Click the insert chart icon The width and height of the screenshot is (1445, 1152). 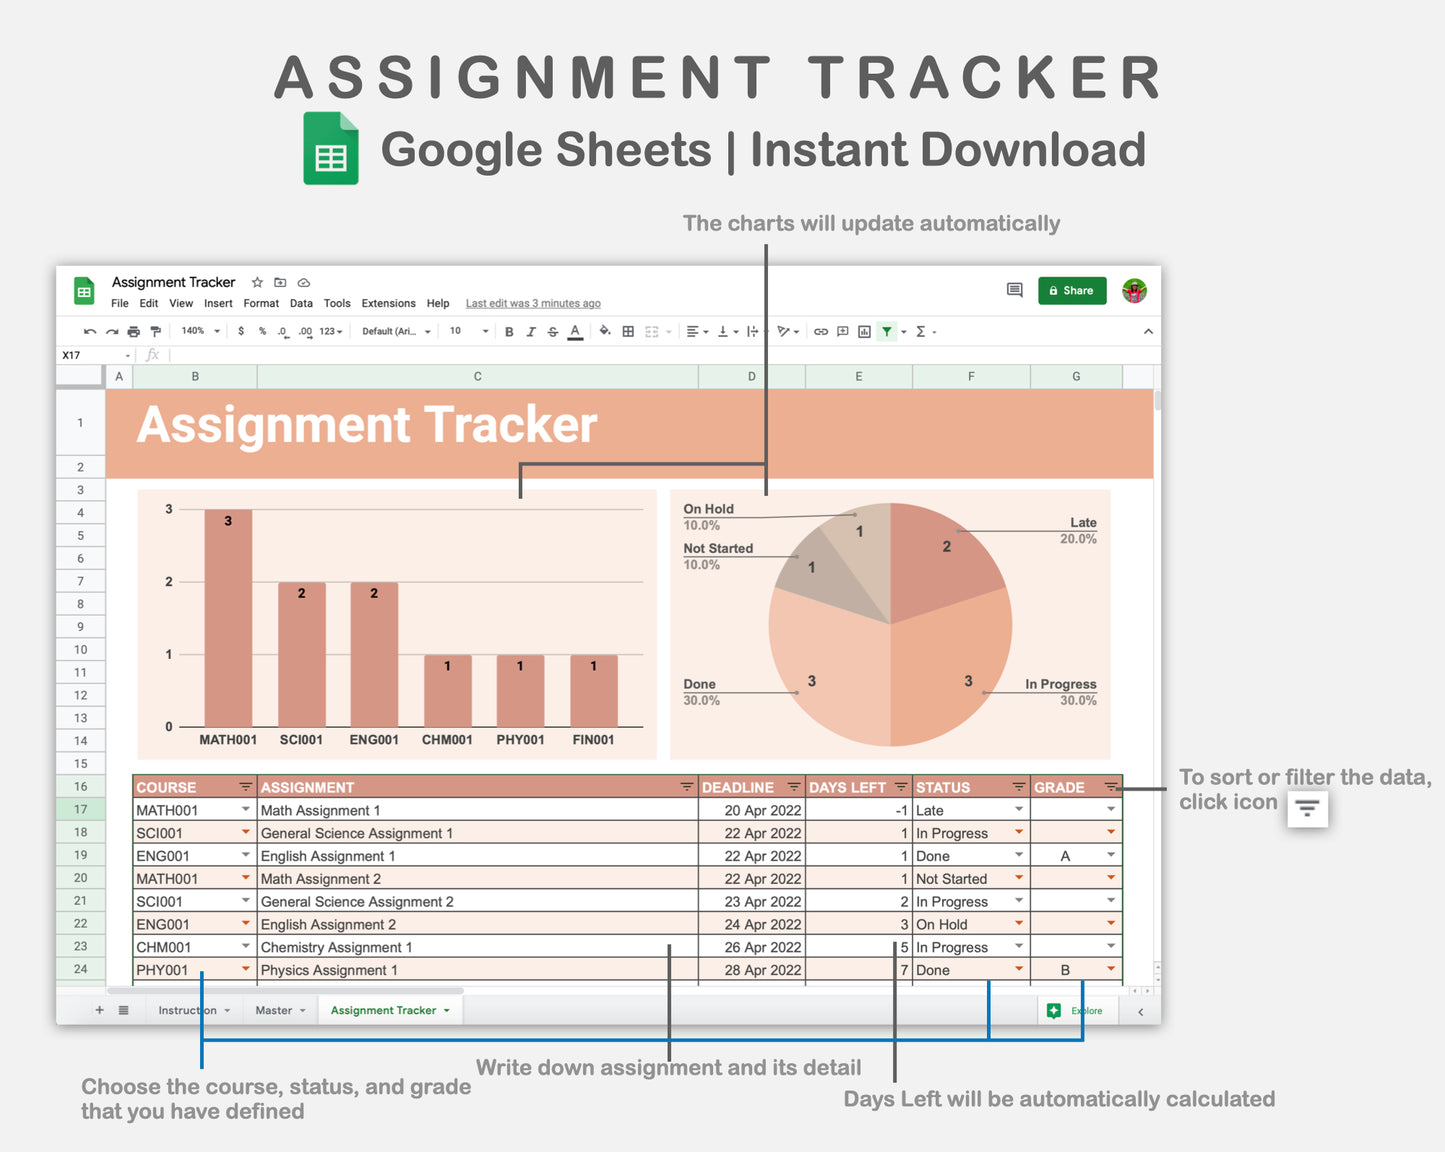click(864, 332)
